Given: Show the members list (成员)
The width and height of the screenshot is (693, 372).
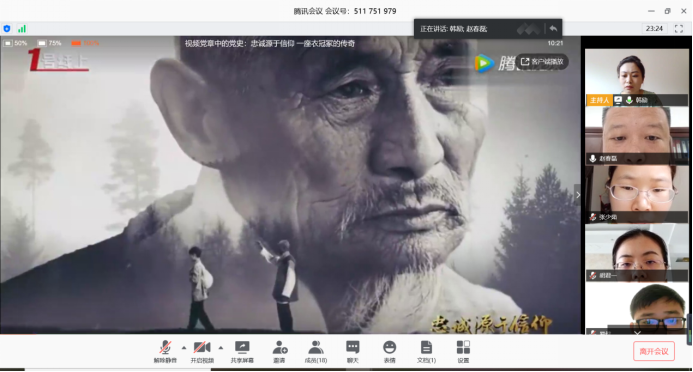Looking at the screenshot, I should pos(316,352).
